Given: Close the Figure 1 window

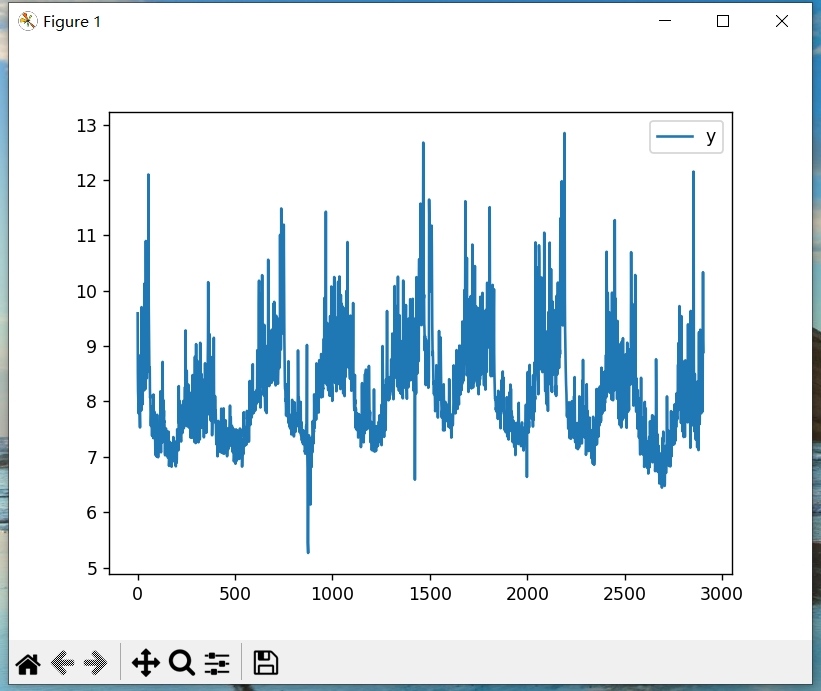Looking at the screenshot, I should click(x=781, y=21).
